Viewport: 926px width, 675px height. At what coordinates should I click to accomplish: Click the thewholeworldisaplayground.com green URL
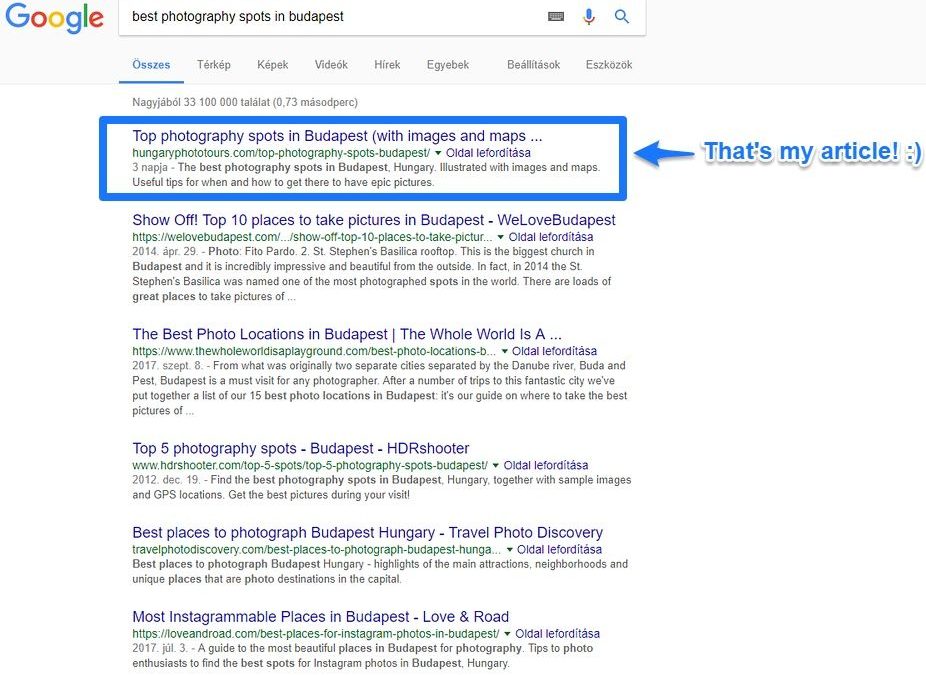314,351
